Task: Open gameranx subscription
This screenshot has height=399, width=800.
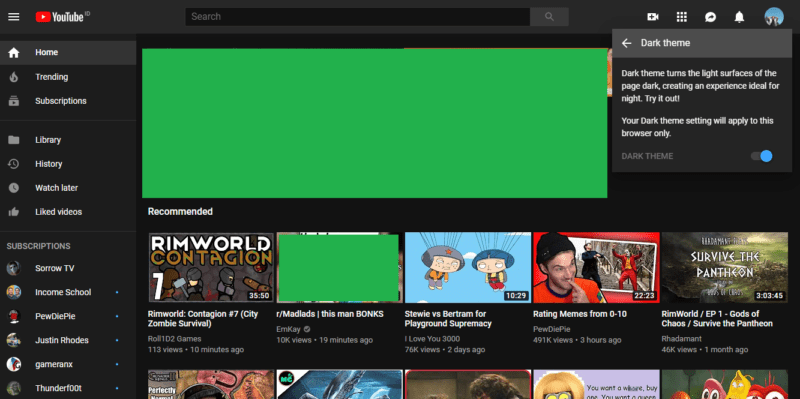Action: pyautogui.click(x=68, y=364)
